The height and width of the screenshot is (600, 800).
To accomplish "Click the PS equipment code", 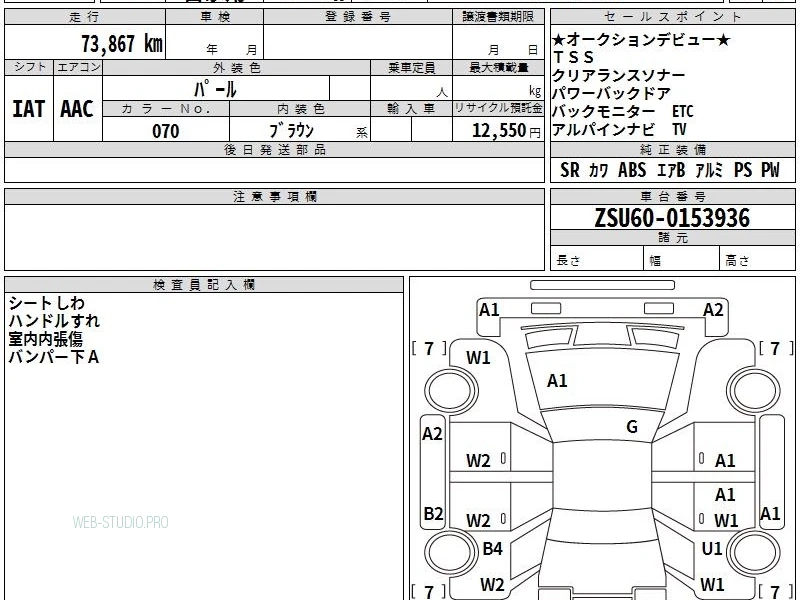I will (x=743, y=170).
